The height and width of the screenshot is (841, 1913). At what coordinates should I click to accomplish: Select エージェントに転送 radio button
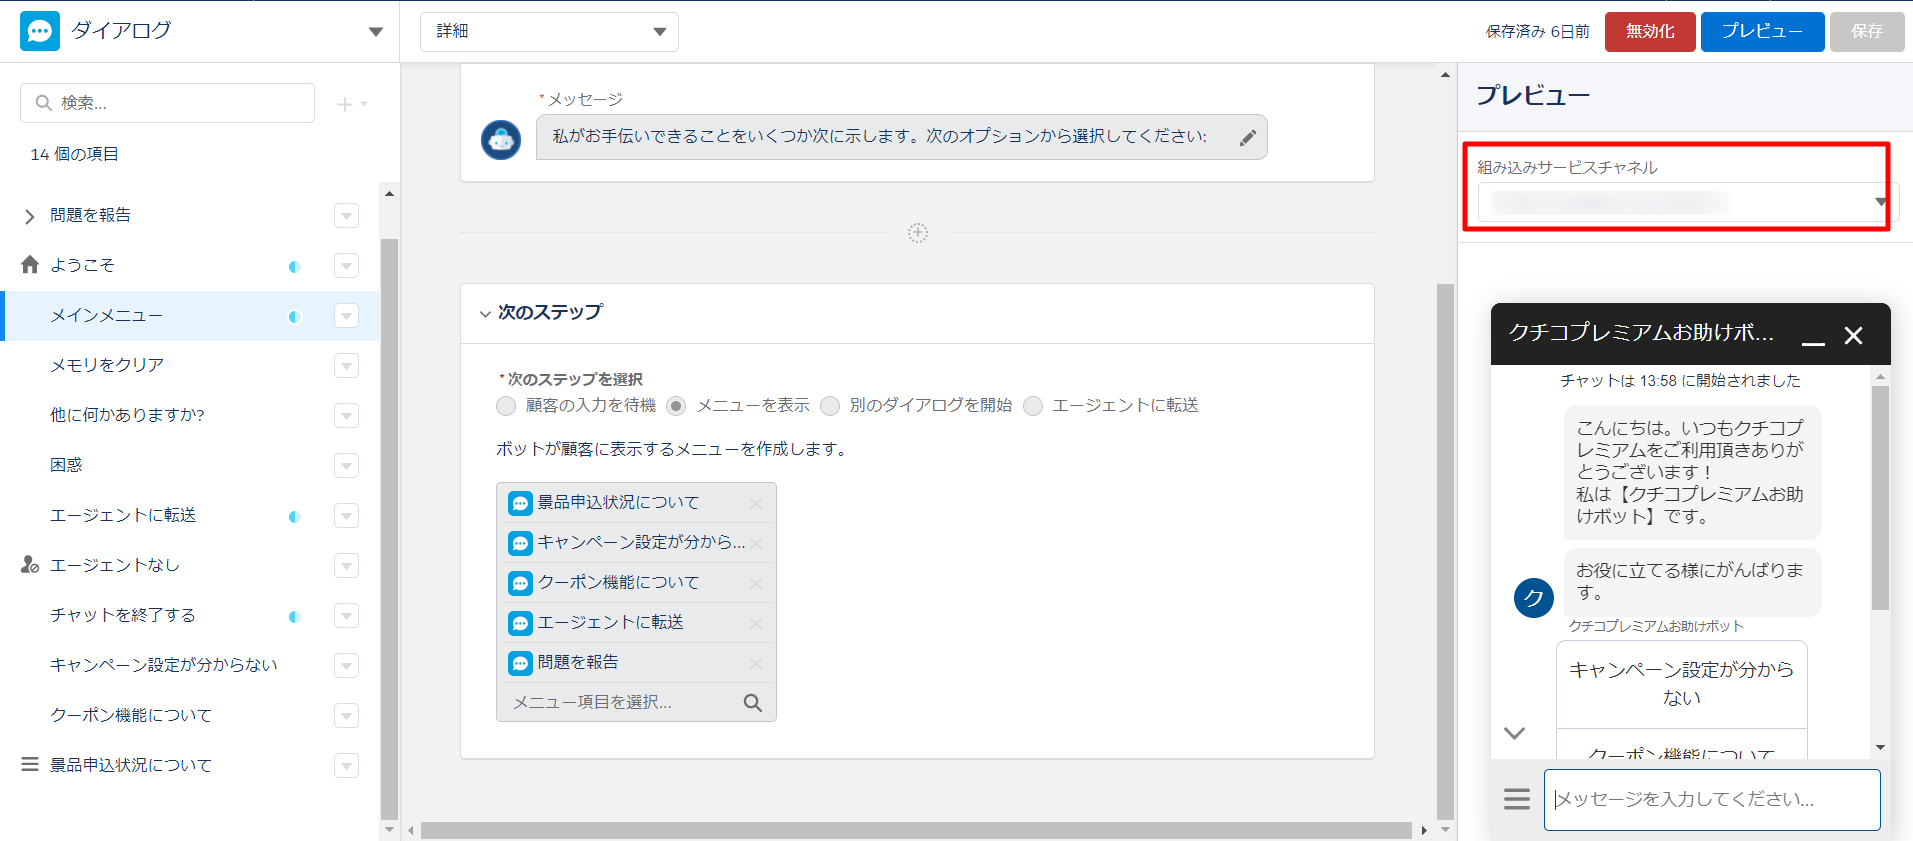1033,406
